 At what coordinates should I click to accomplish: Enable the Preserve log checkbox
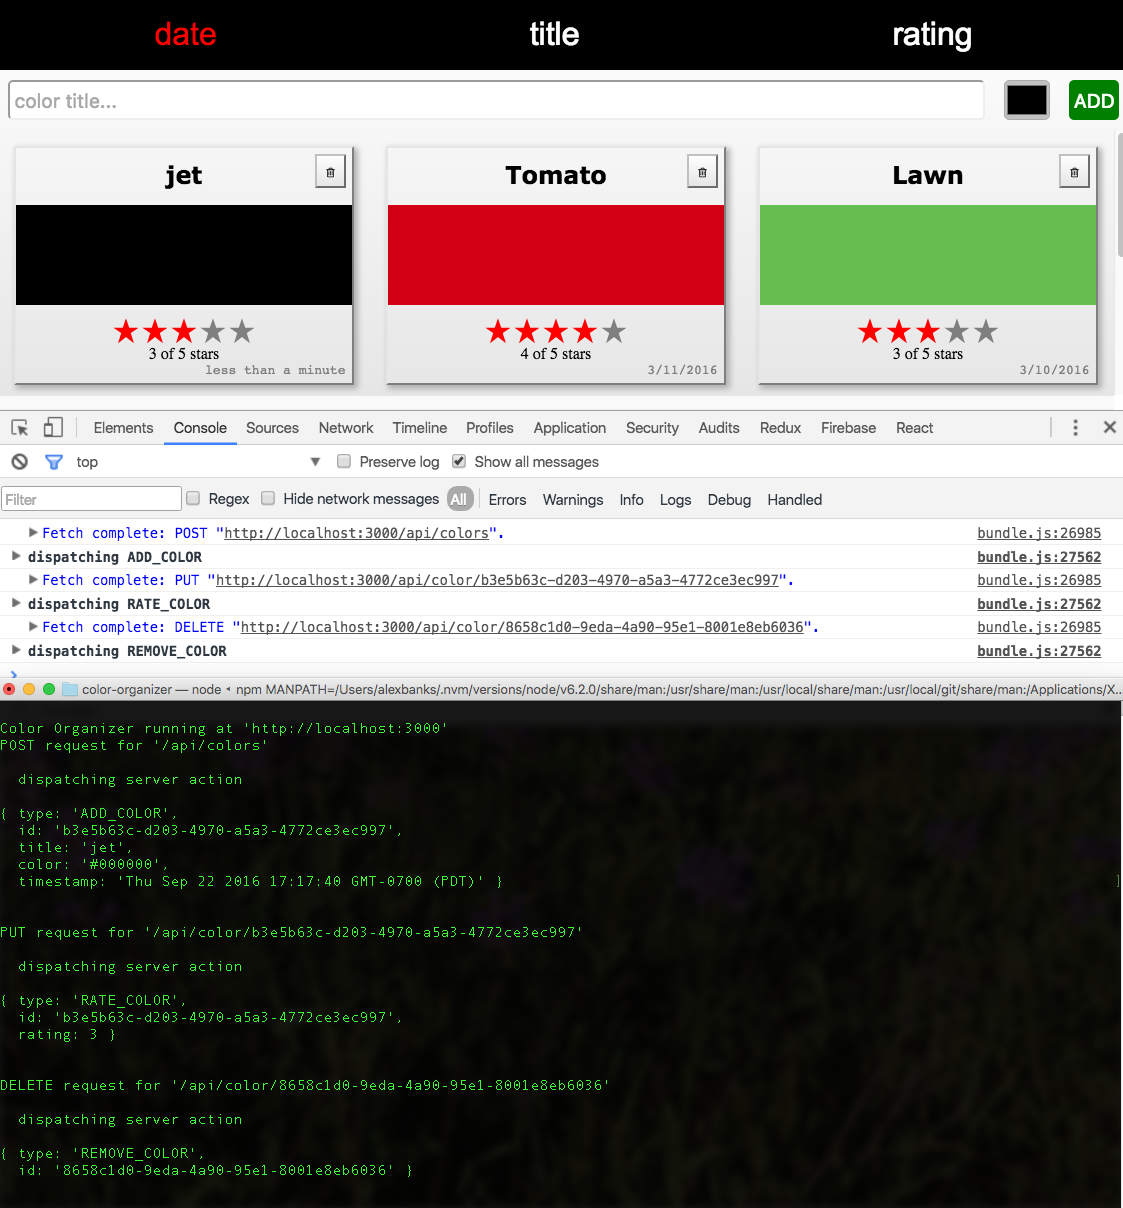(x=344, y=461)
